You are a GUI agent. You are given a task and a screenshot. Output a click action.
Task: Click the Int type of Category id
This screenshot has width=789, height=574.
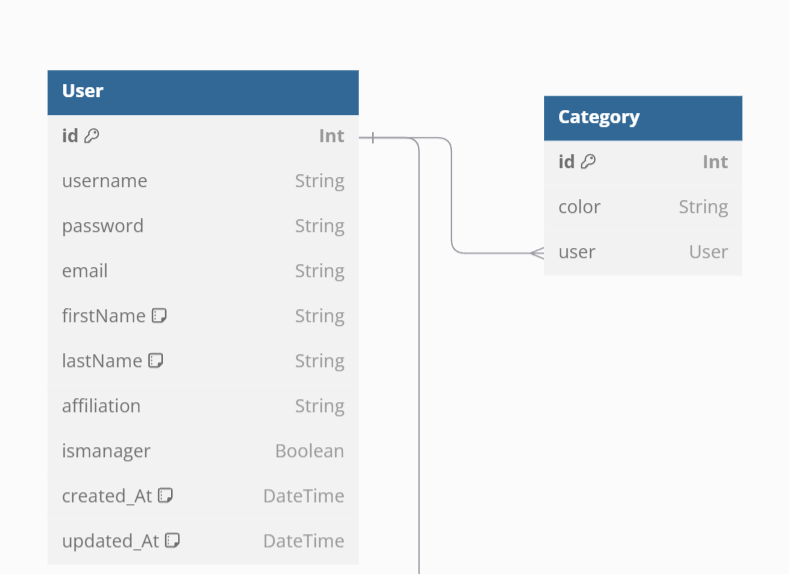714,162
